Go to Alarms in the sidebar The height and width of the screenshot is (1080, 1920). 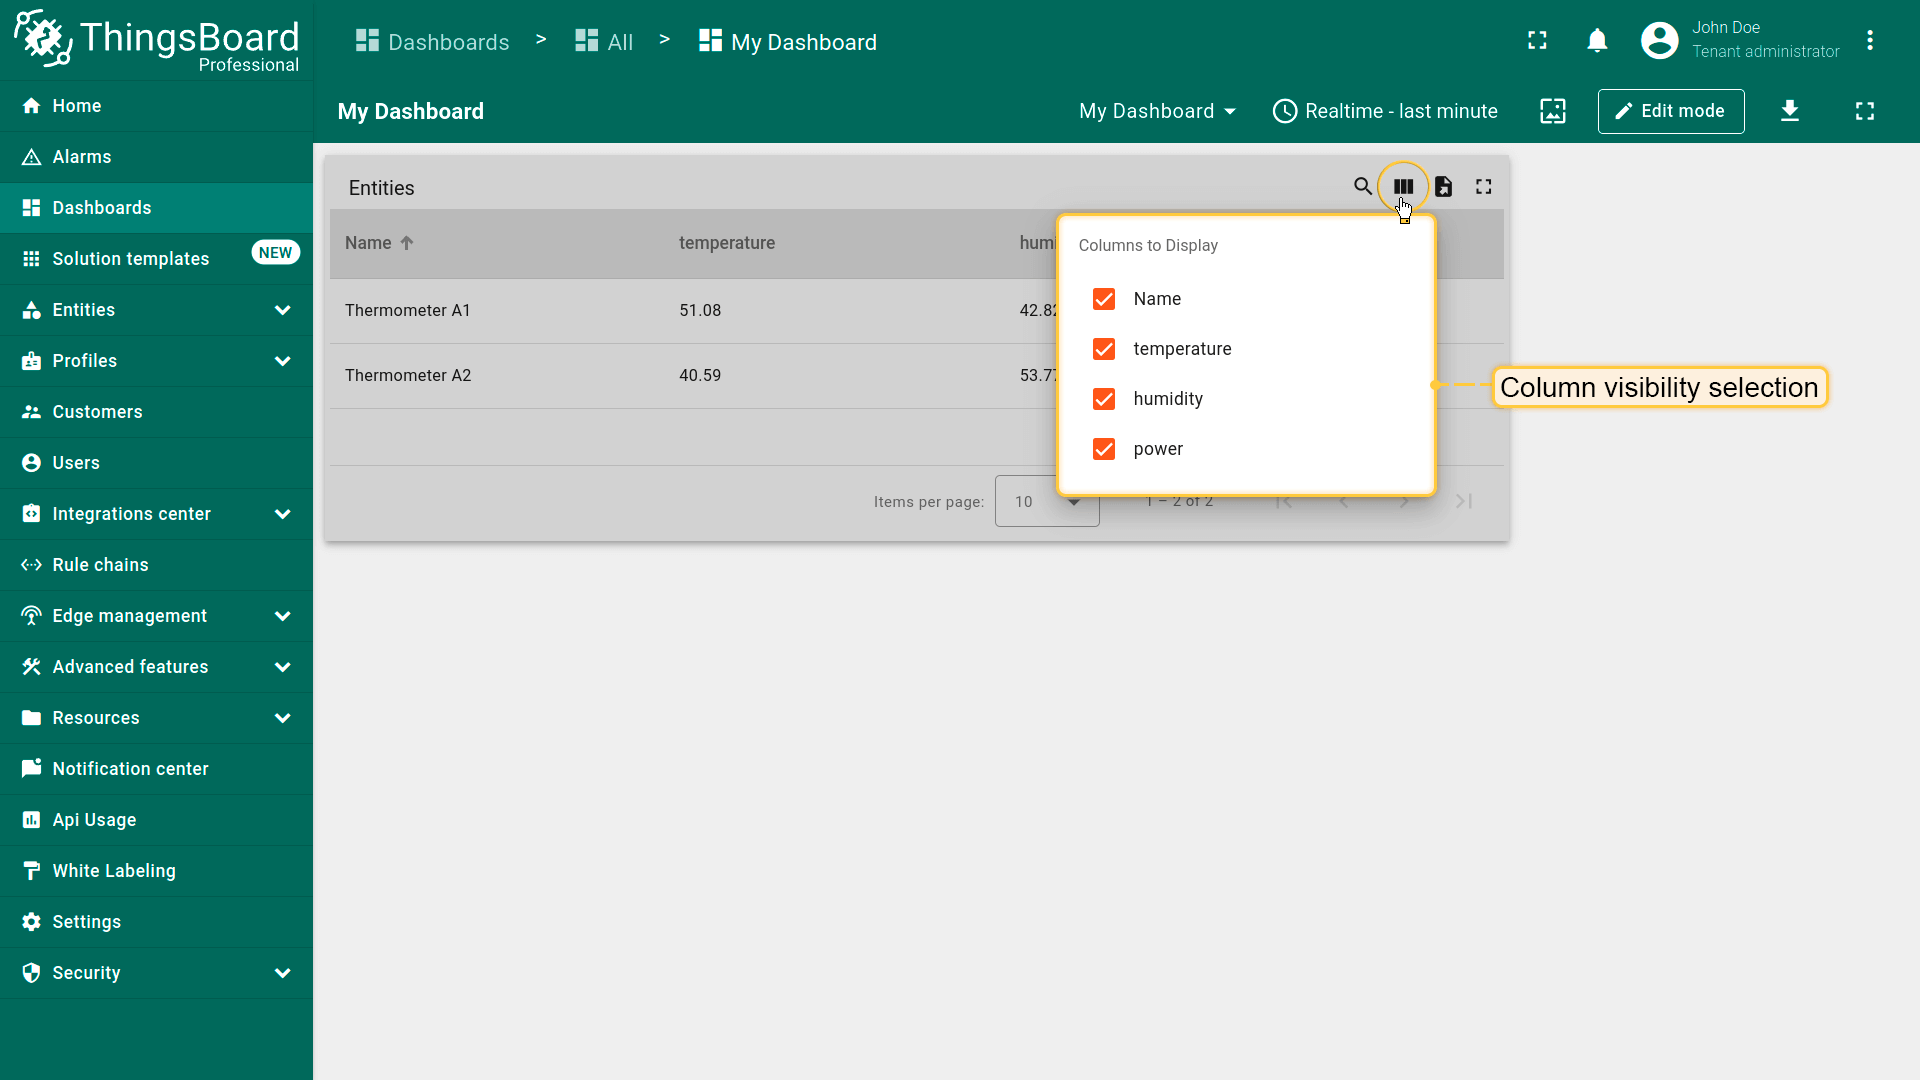pyautogui.click(x=82, y=157)
